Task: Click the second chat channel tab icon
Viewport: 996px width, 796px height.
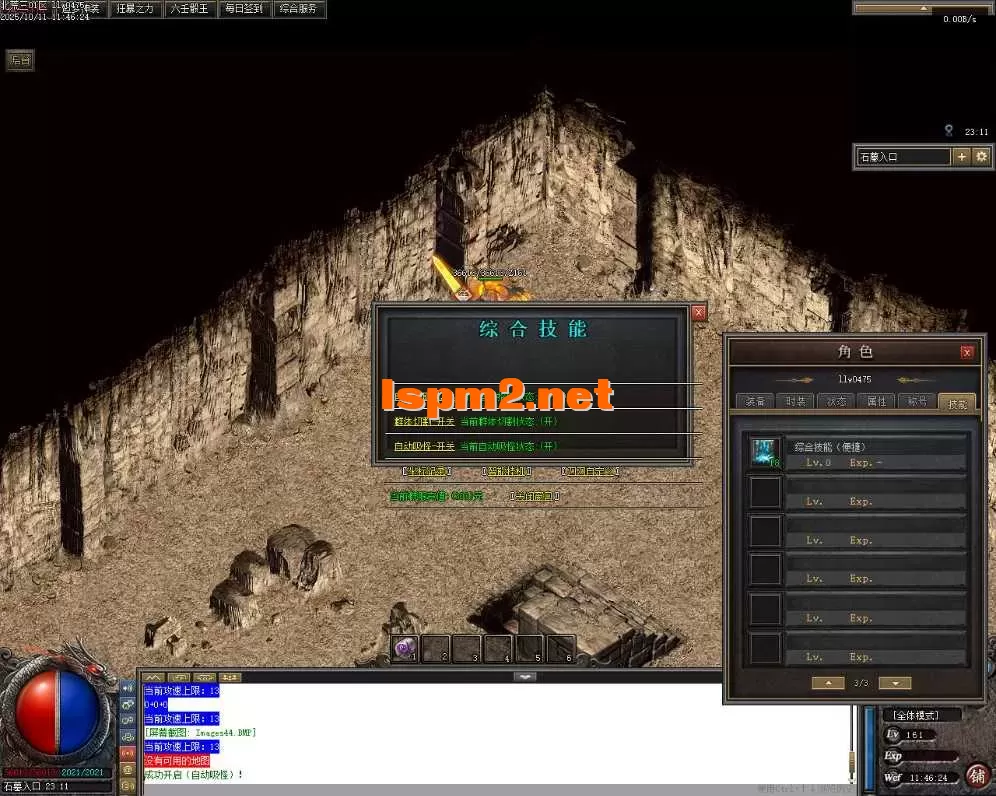Action: (x=179, y=677)
